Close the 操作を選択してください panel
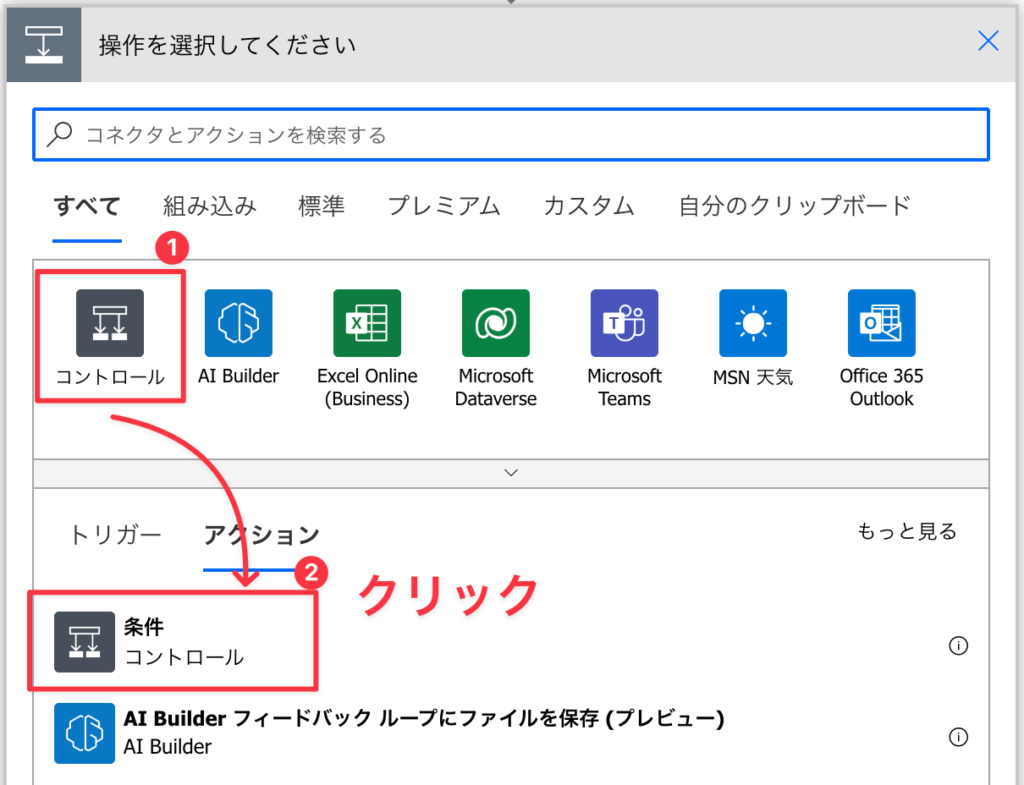 [988, 40]
